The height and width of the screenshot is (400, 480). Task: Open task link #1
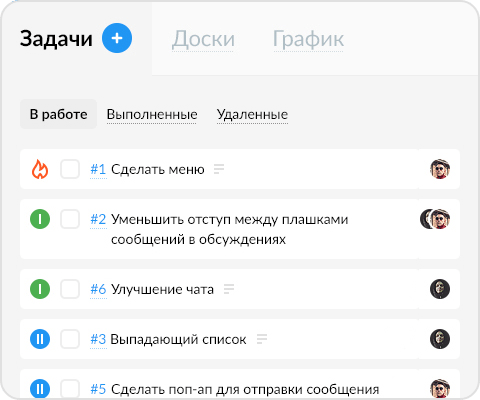click(x=98, y=169)
